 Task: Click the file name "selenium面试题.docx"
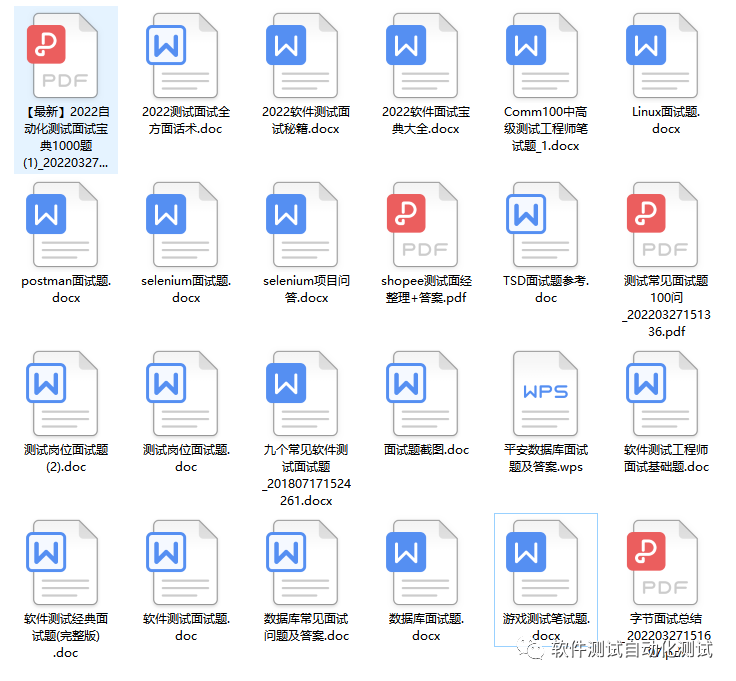coord(186,289)
